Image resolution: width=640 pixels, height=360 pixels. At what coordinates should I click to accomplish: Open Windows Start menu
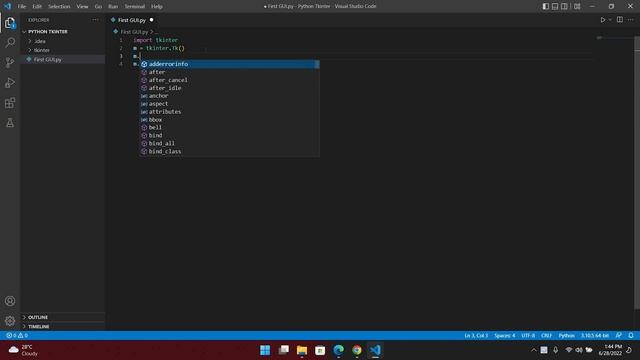click(x=265, y=350)
